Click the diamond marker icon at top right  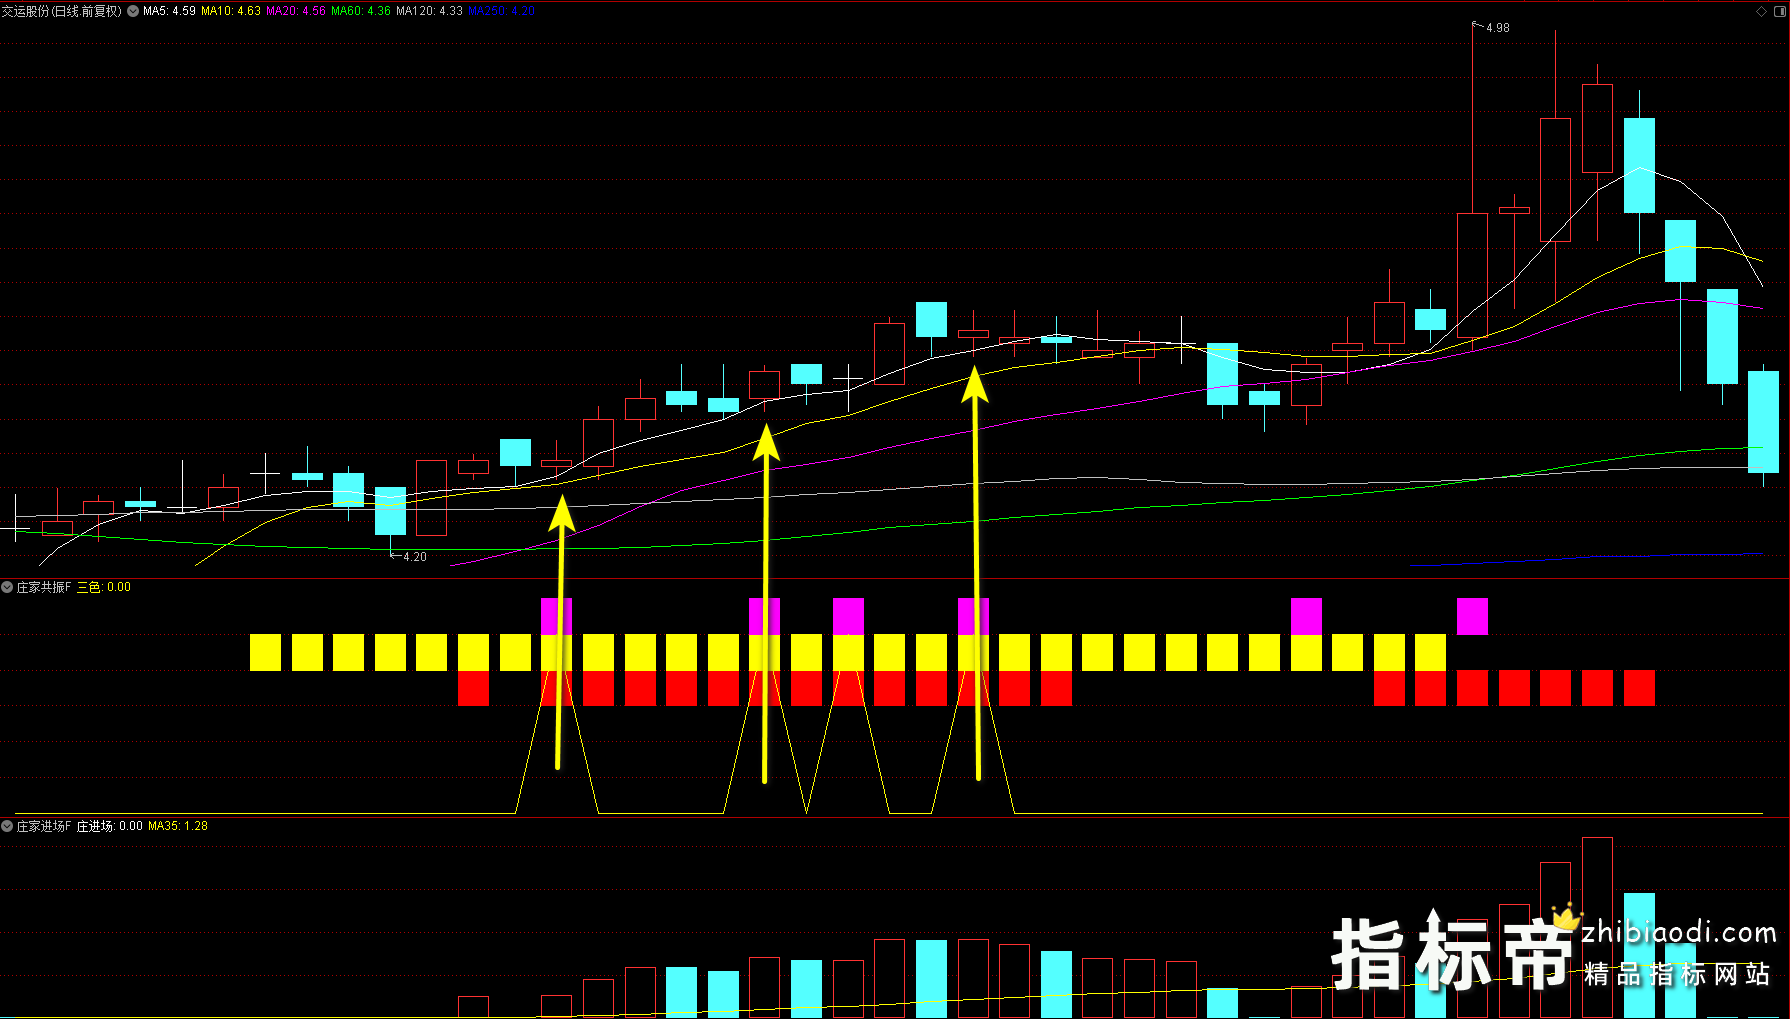1761,11
